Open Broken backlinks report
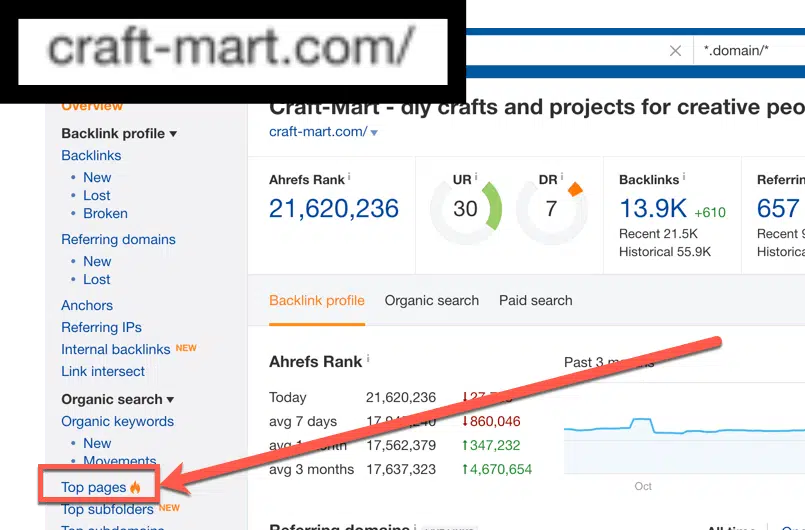The height and width of the screenshot is (530, 805). tap(105, 214)
